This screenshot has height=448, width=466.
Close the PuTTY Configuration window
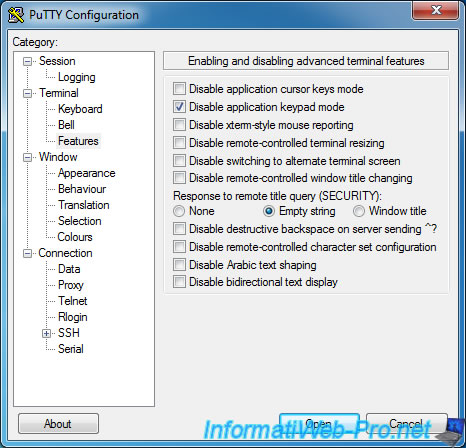(x=436, y=10)
